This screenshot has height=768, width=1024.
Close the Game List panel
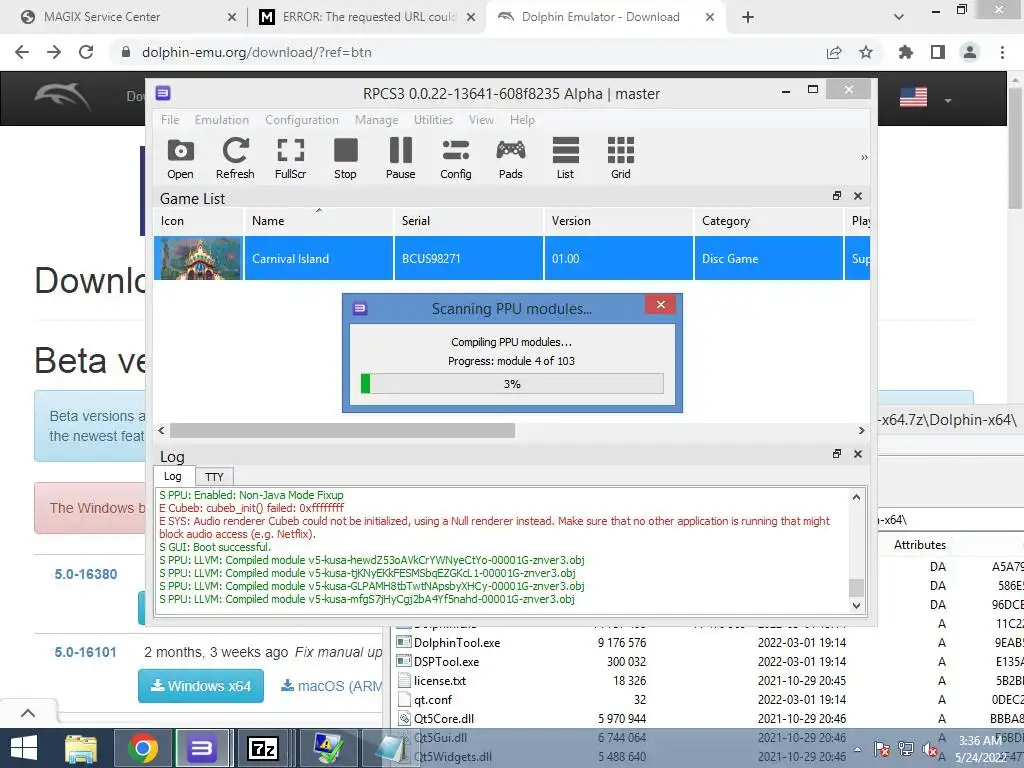coord(858,196)
